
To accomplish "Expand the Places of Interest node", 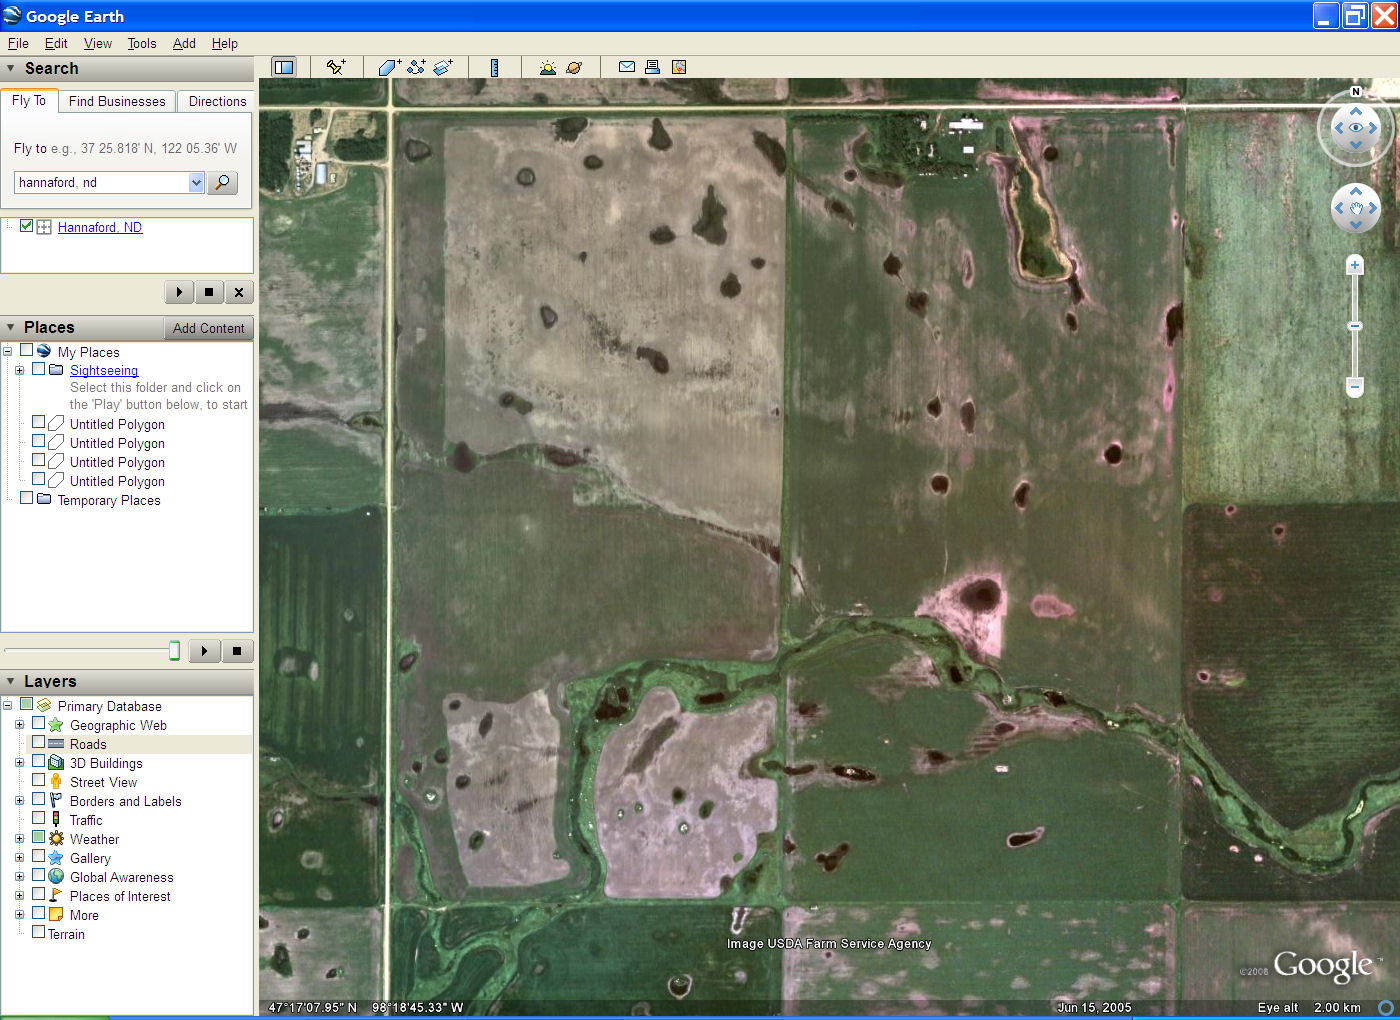I will 19,896.
